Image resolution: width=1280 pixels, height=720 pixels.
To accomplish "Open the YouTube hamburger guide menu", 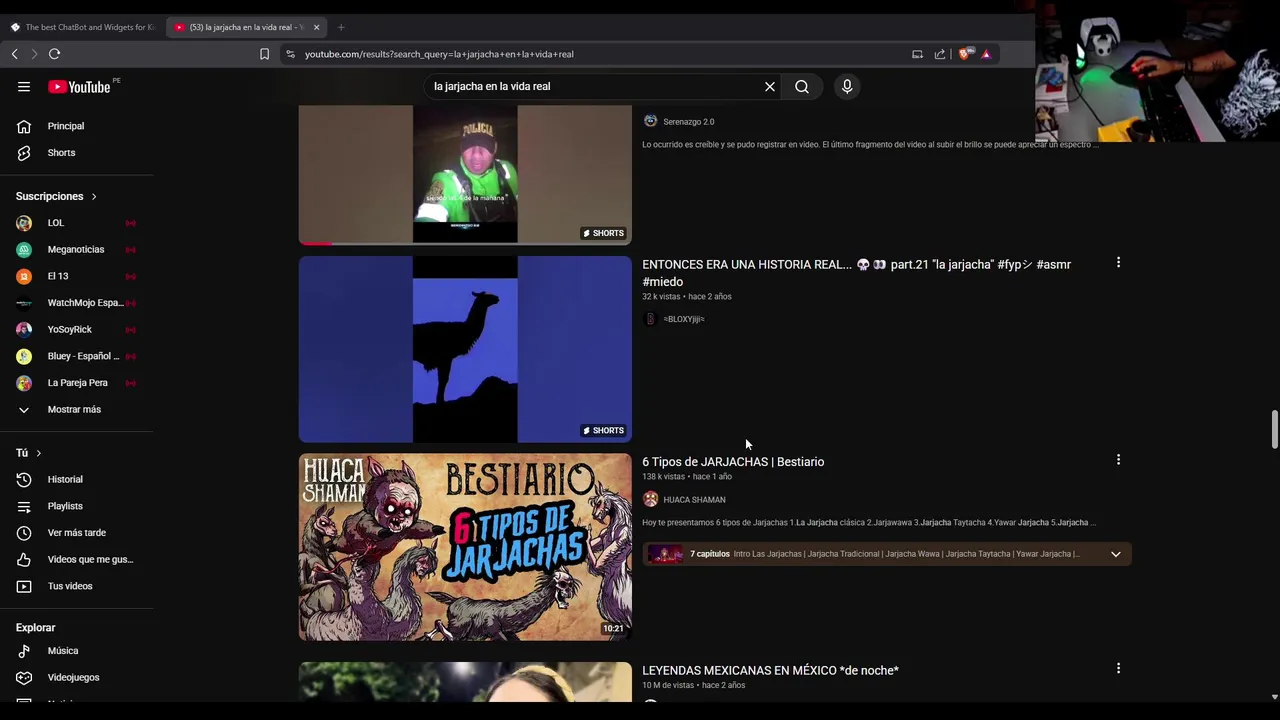I will 24,87.
